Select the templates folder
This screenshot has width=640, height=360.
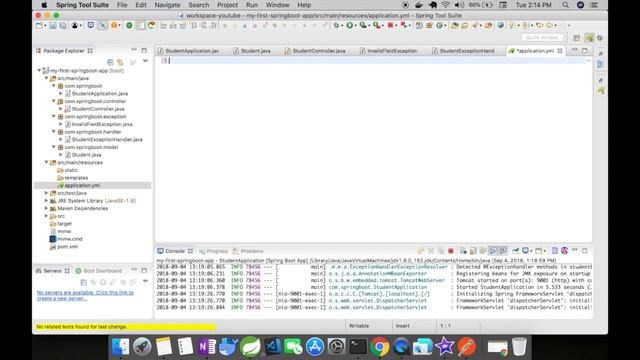point(76,178)
